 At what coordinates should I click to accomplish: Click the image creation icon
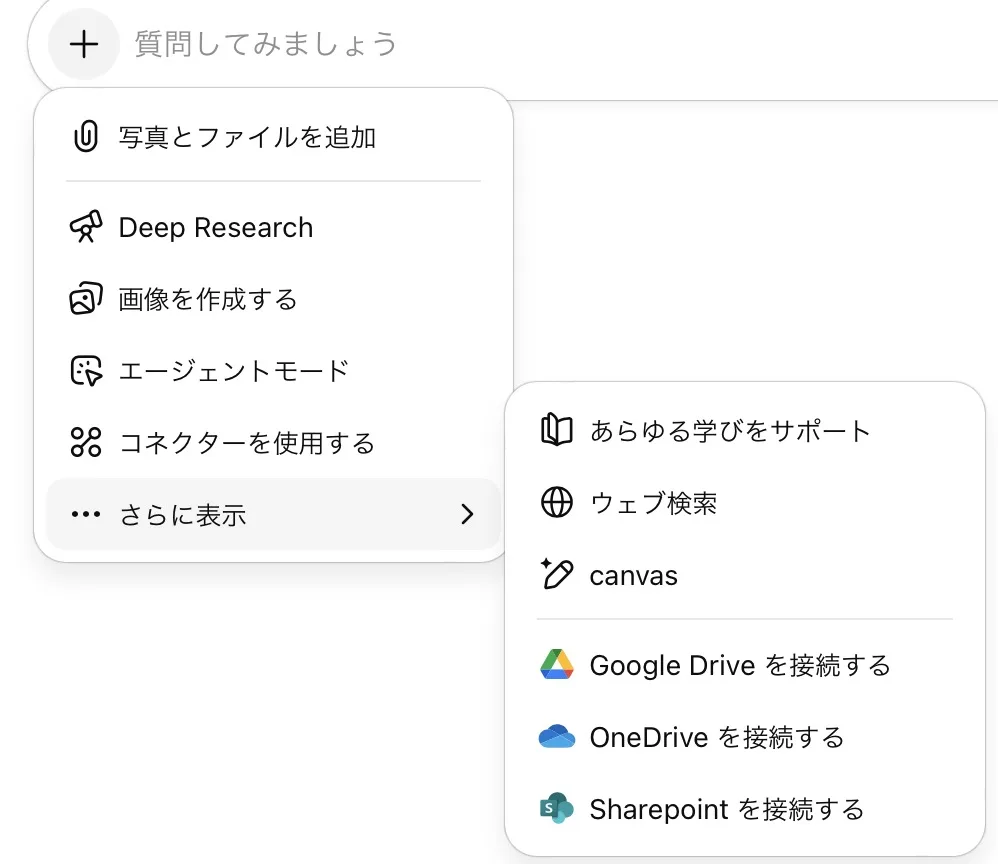86,299
